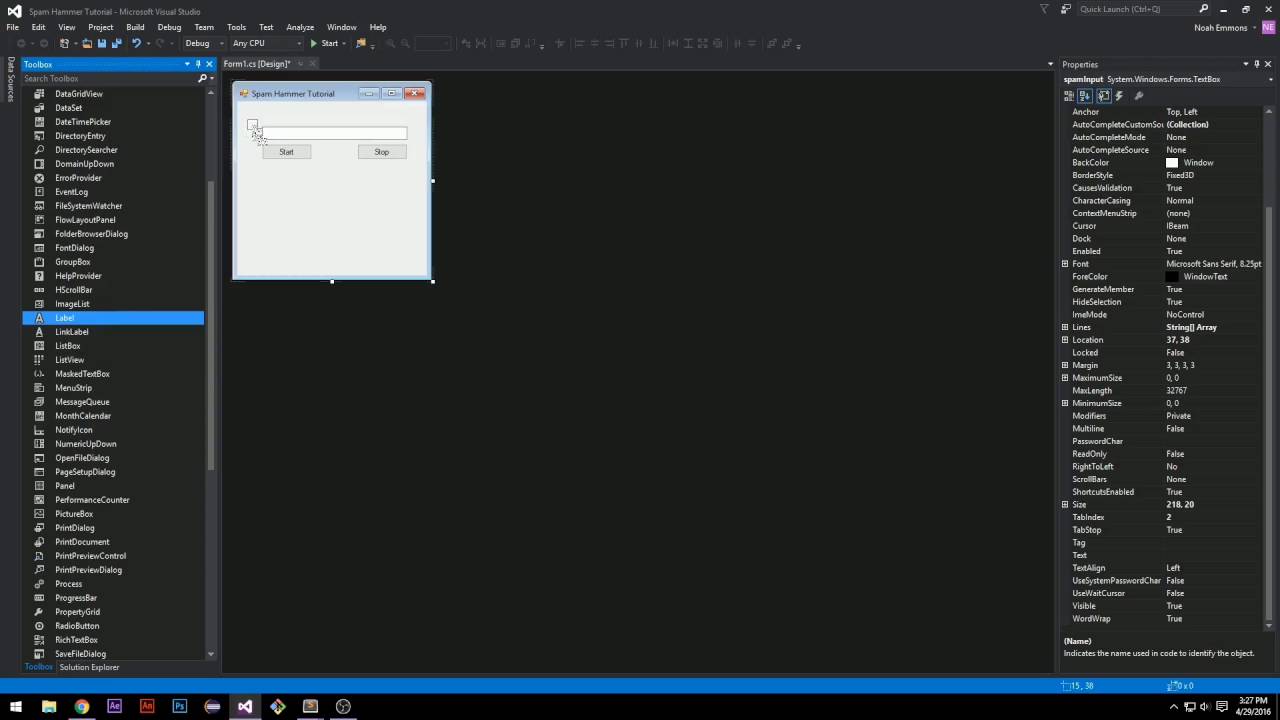Click the Multiline property value False
This screenshot has height=720, width=1280.
[x=1175, y=429]
